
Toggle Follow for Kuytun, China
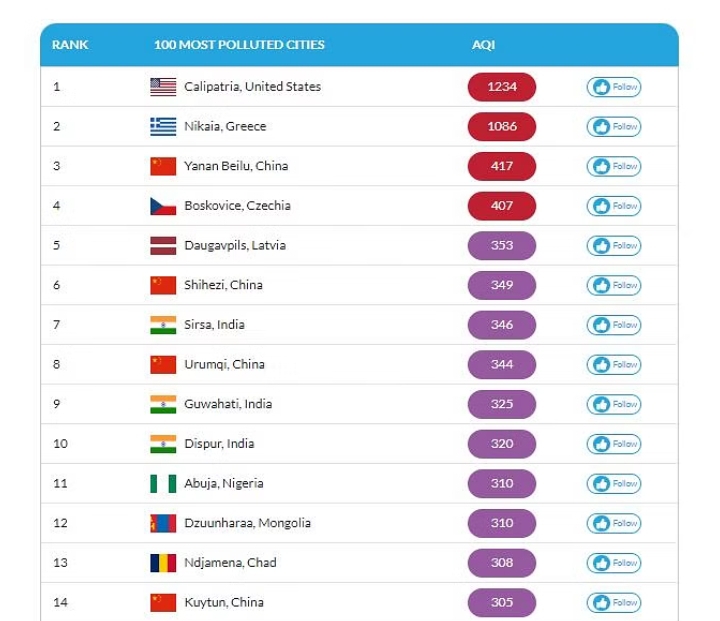click(614, 603)
